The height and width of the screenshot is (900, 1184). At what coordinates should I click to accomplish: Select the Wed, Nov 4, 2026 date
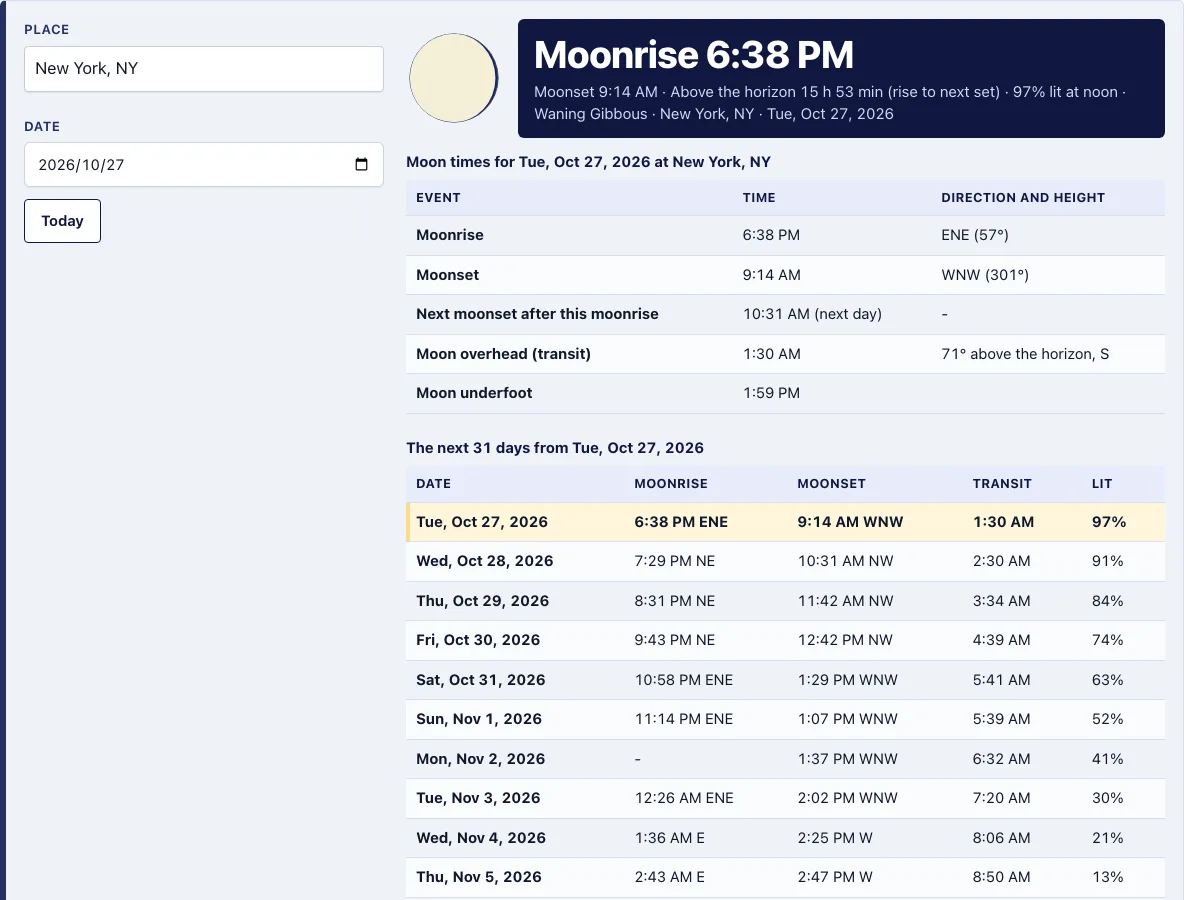[480, 838]
